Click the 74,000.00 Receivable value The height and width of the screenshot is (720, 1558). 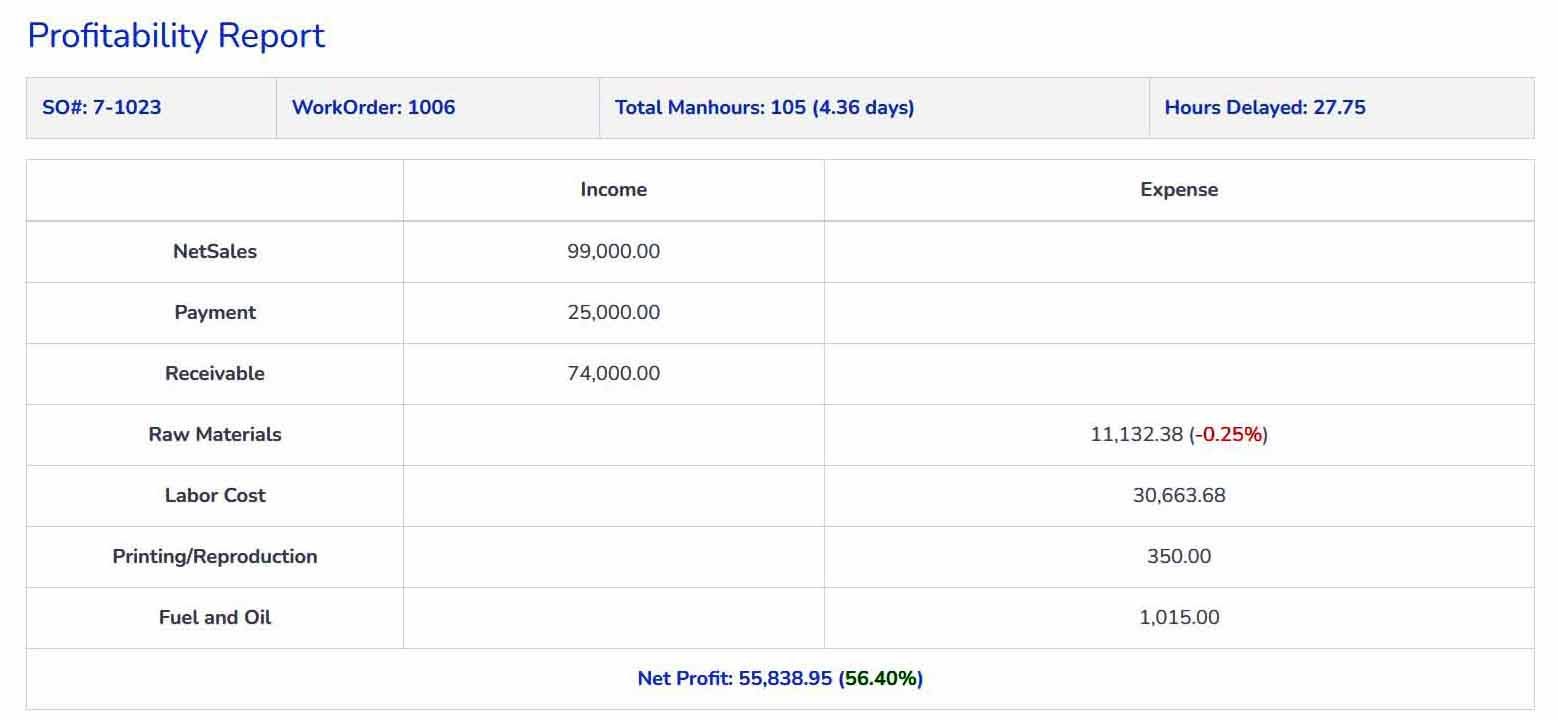(613, 374)
